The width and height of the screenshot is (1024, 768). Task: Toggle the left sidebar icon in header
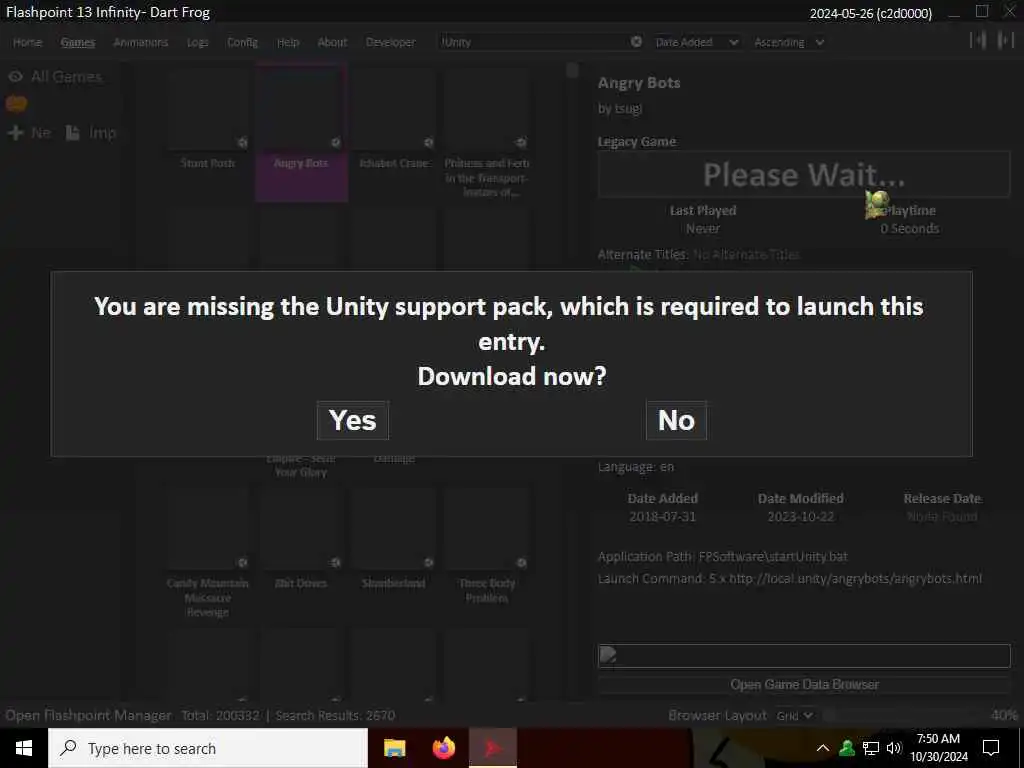[978, 40]
